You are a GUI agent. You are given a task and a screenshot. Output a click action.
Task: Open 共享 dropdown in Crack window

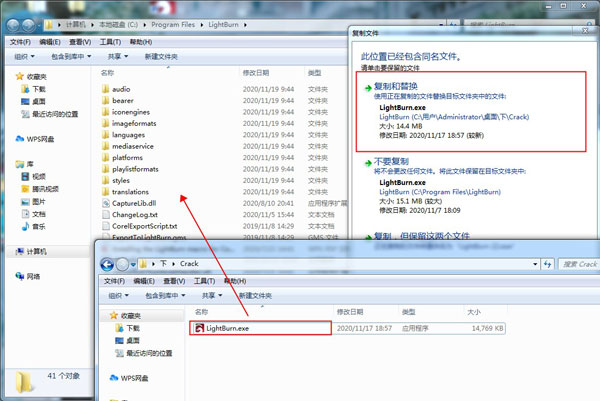point(212,296)
